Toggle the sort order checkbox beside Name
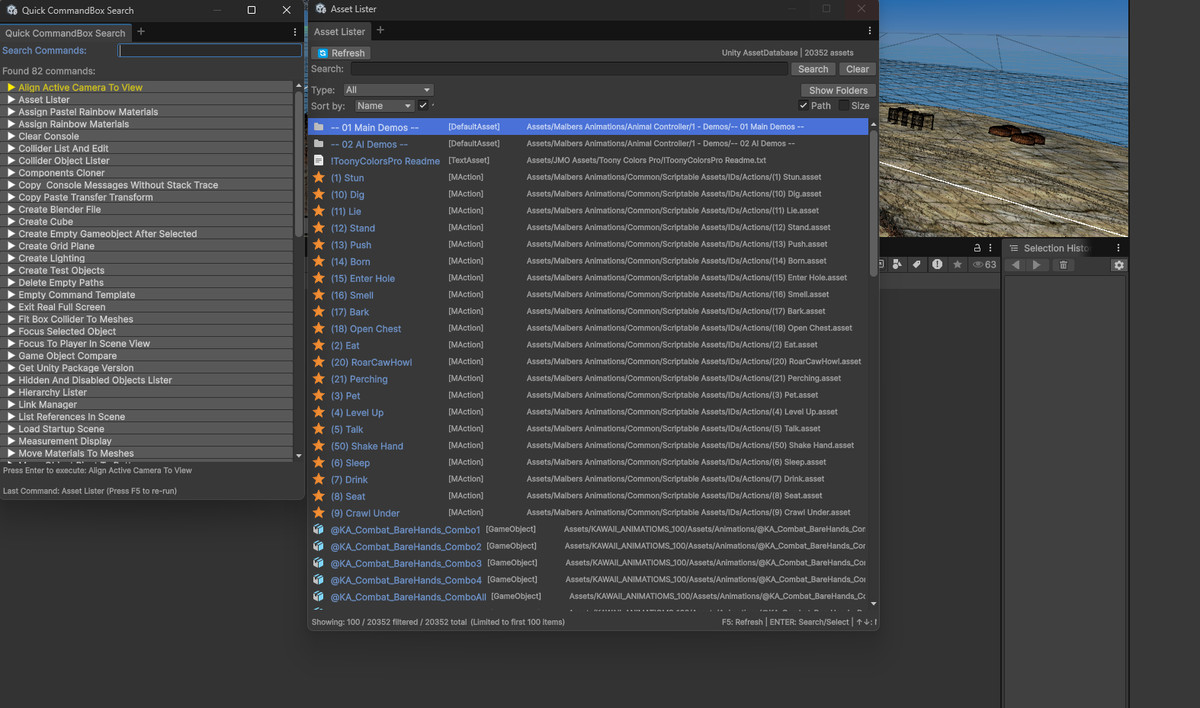Screen dimensions: 1200x708 [424, 106]
